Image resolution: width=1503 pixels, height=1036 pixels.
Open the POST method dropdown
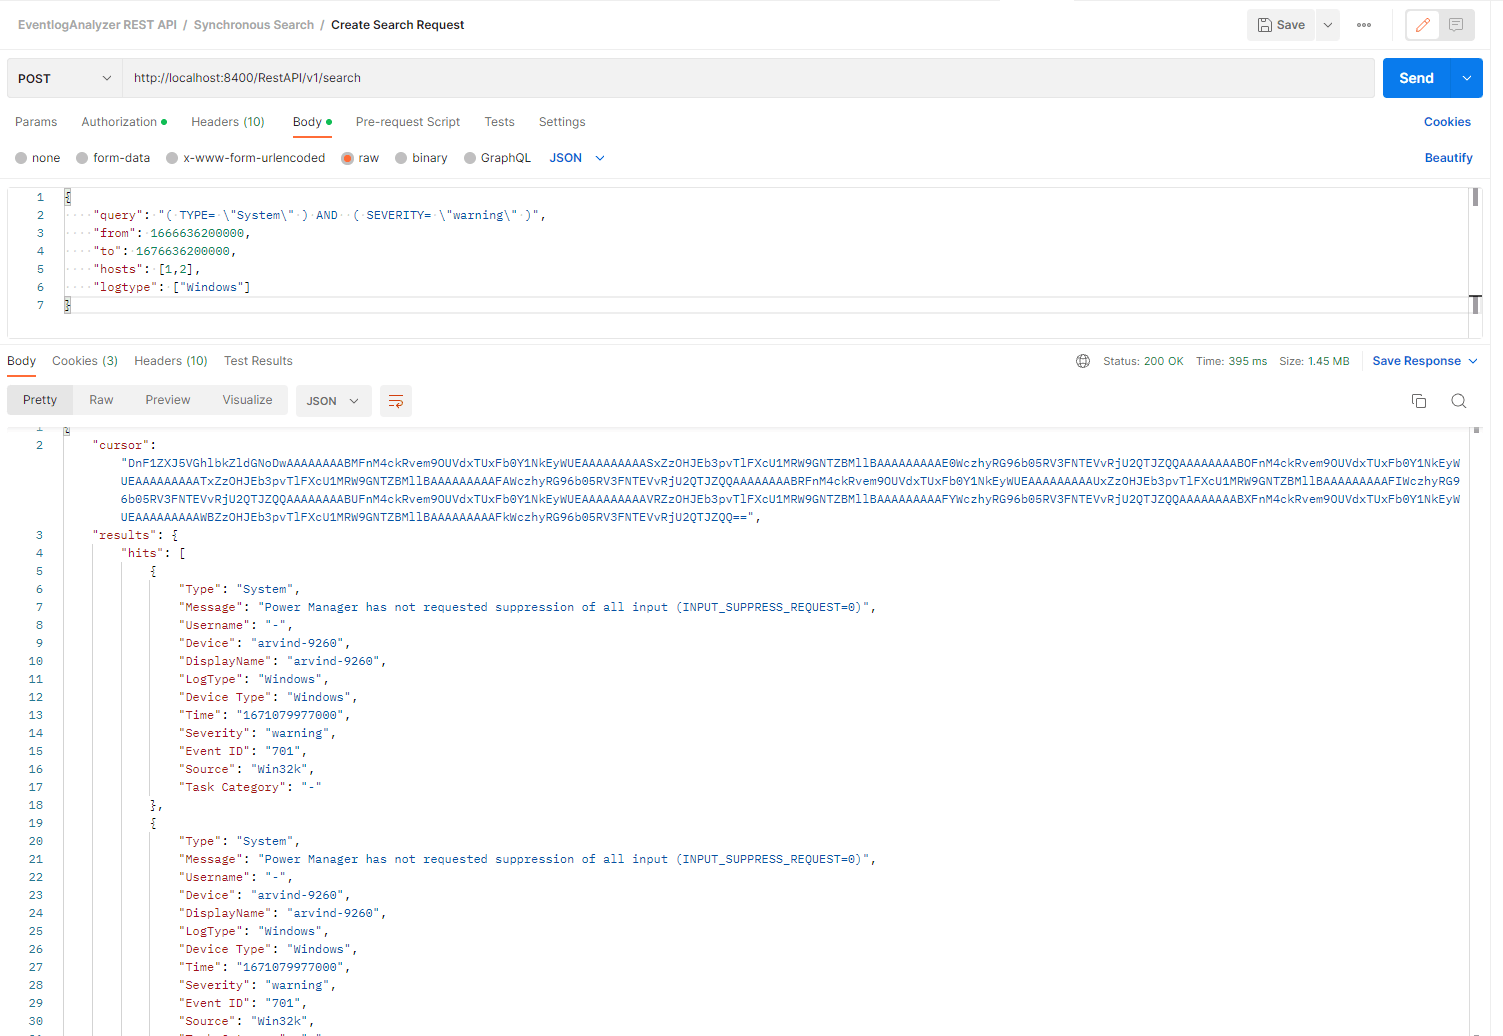coord(63,77)
